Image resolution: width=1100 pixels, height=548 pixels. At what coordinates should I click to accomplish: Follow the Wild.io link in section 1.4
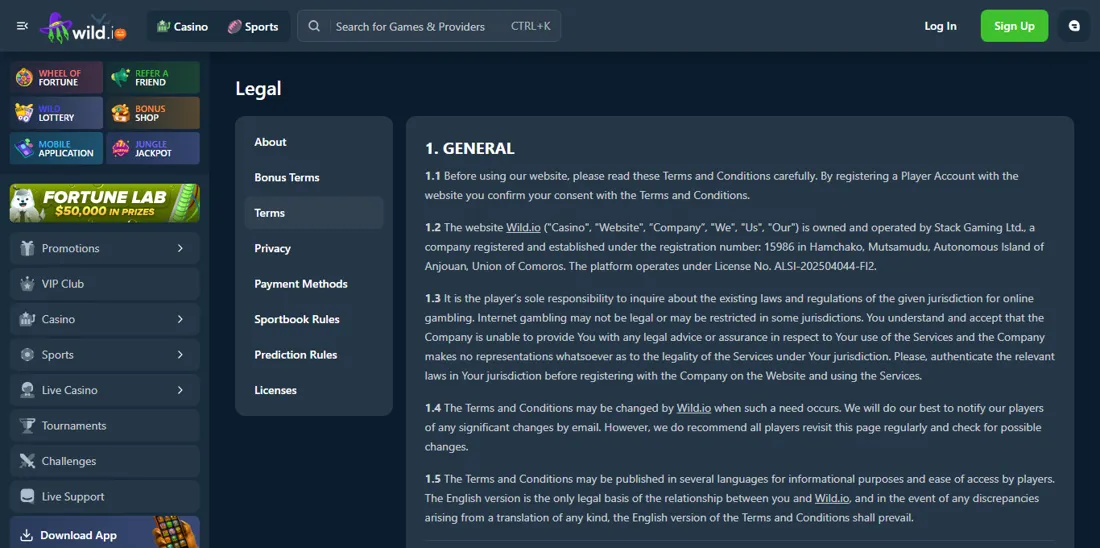[694, 408]
